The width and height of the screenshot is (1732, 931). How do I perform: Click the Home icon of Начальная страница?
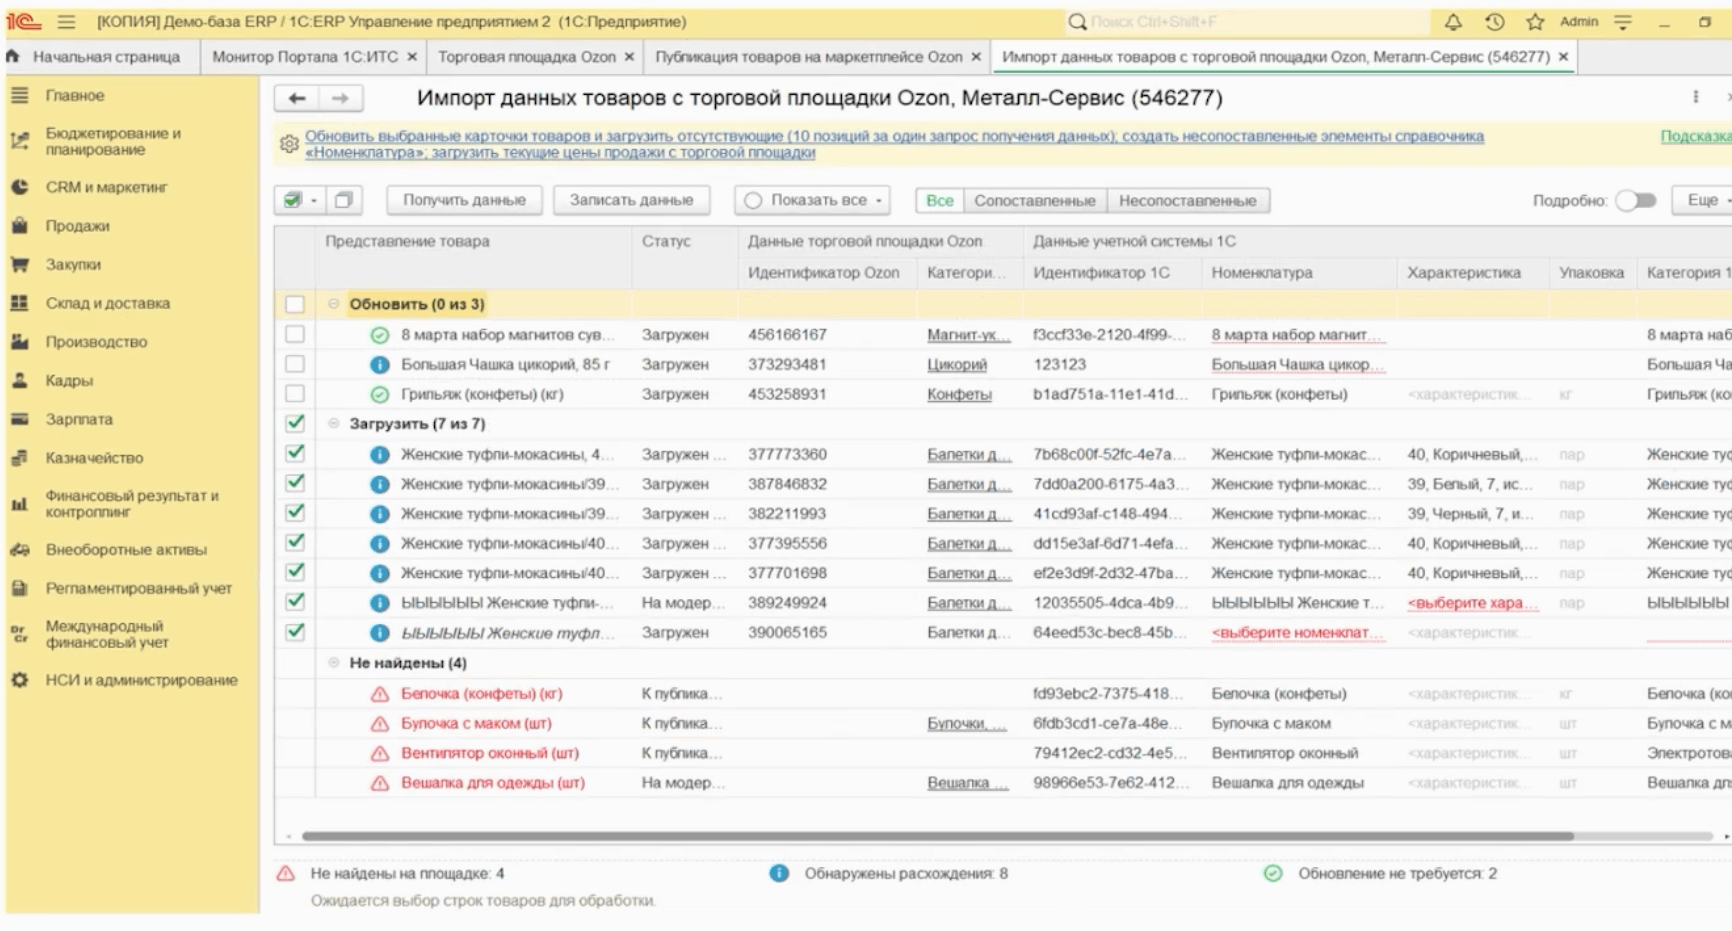14,57
